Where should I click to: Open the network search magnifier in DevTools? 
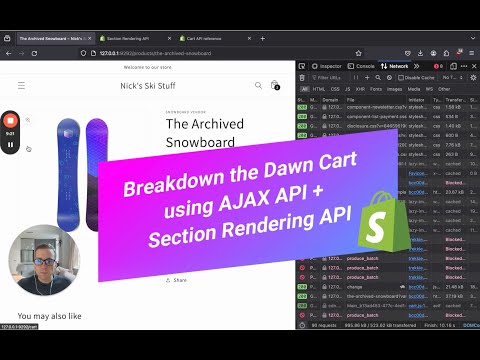pyautogui.click(x=378, y=78)
